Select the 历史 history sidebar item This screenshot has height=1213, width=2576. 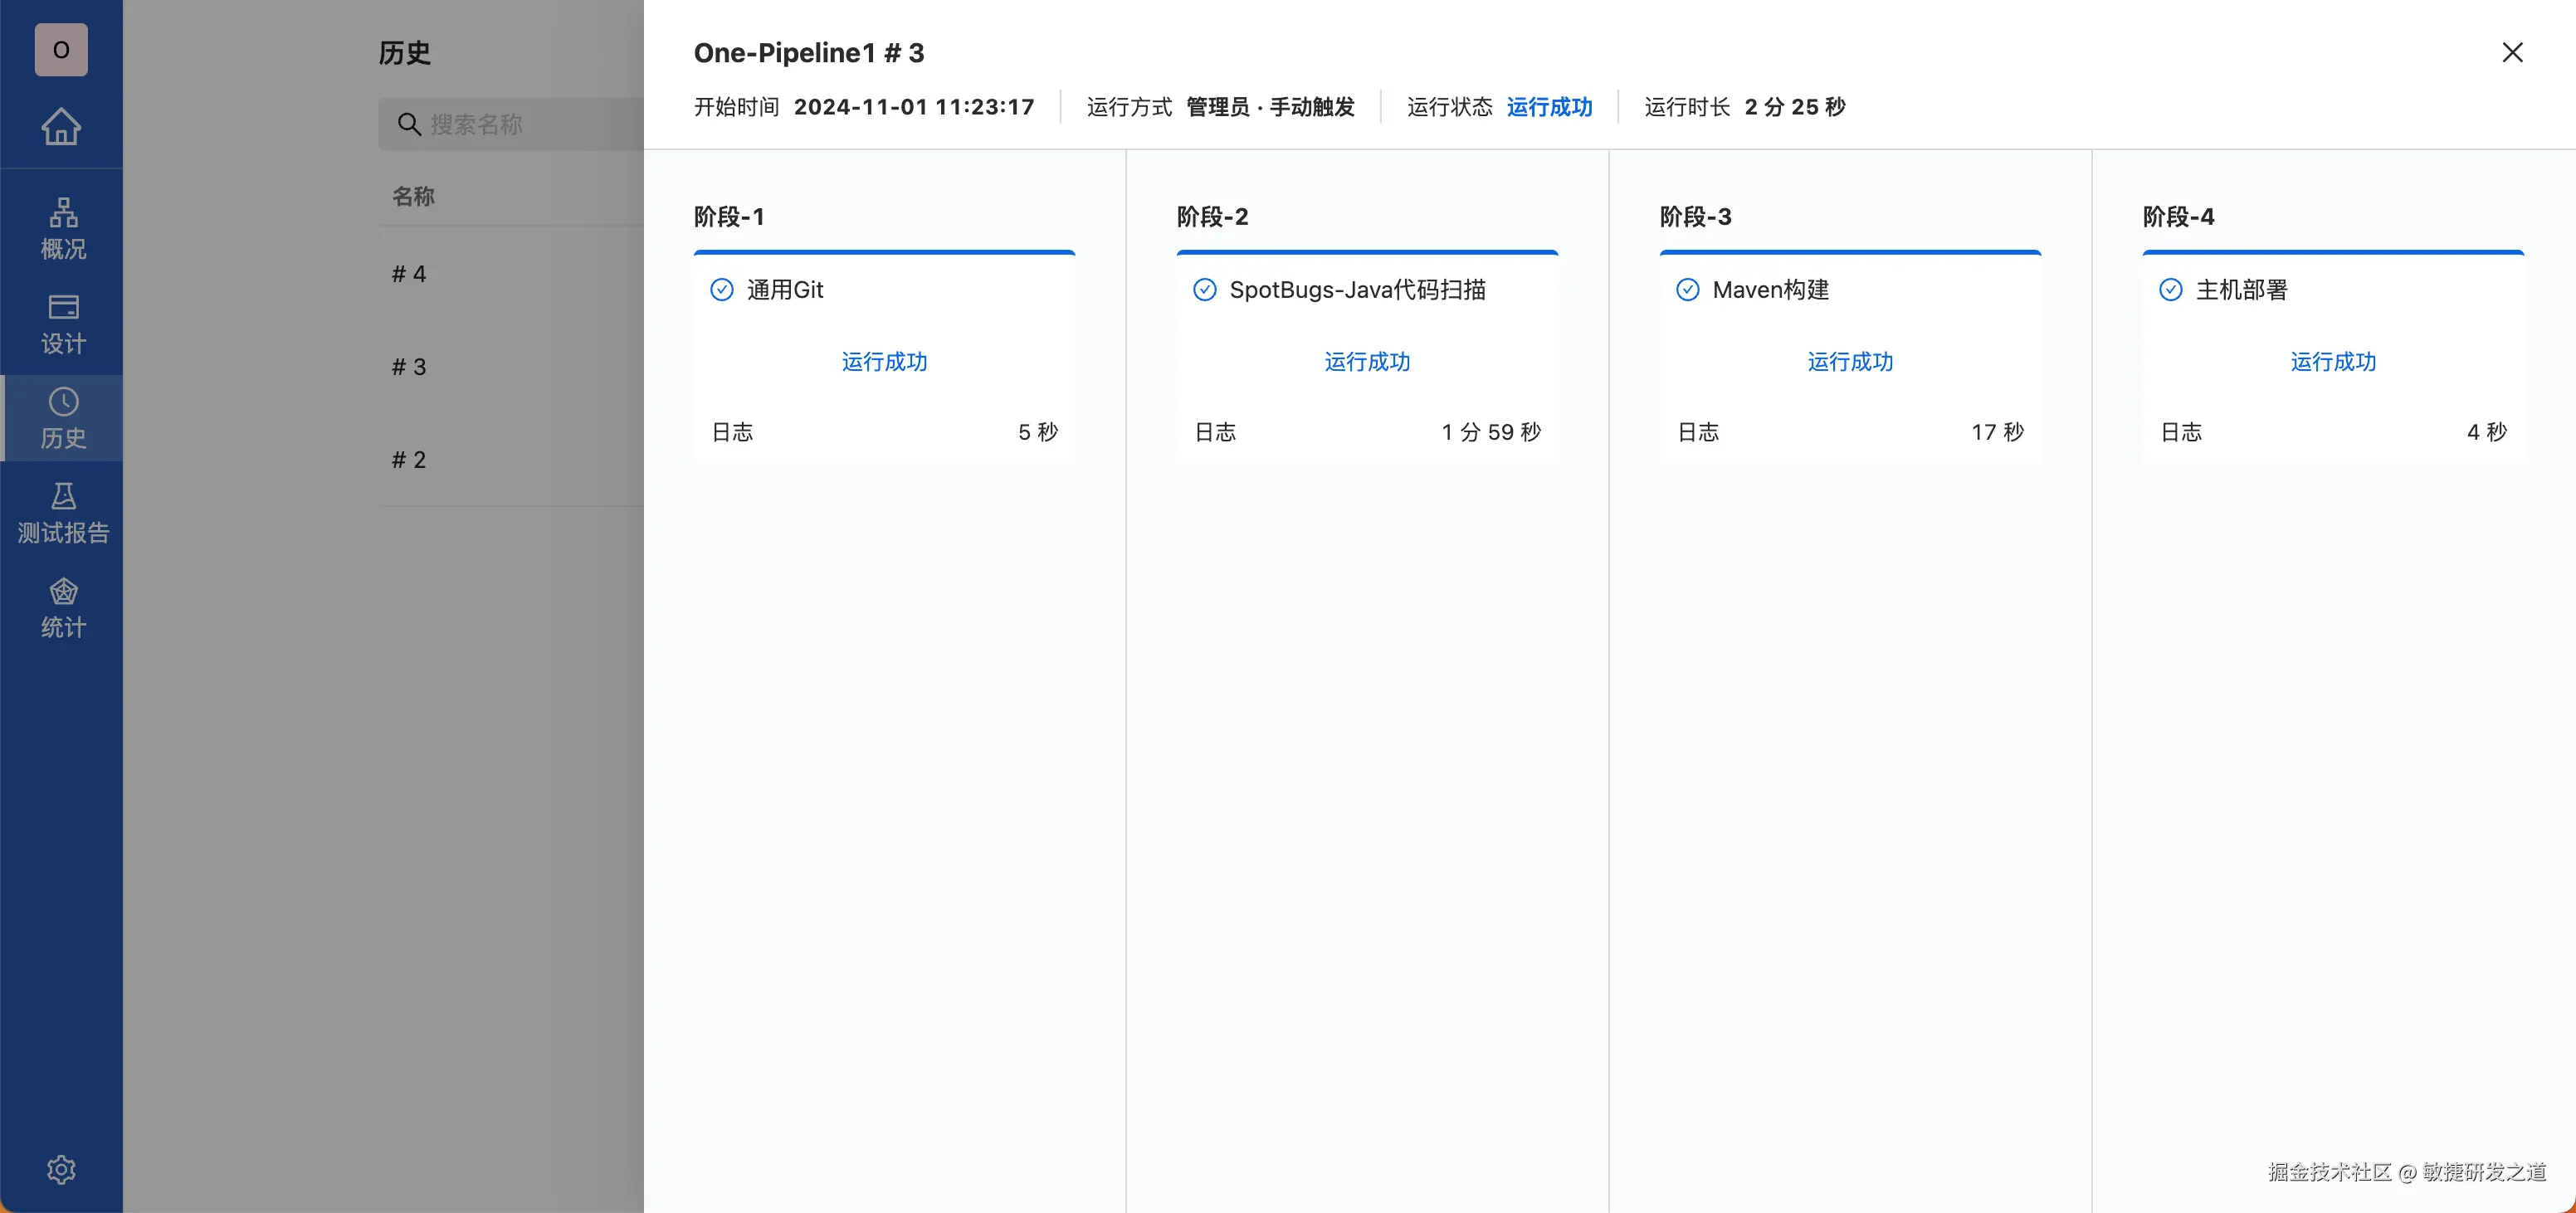point(62,418)
